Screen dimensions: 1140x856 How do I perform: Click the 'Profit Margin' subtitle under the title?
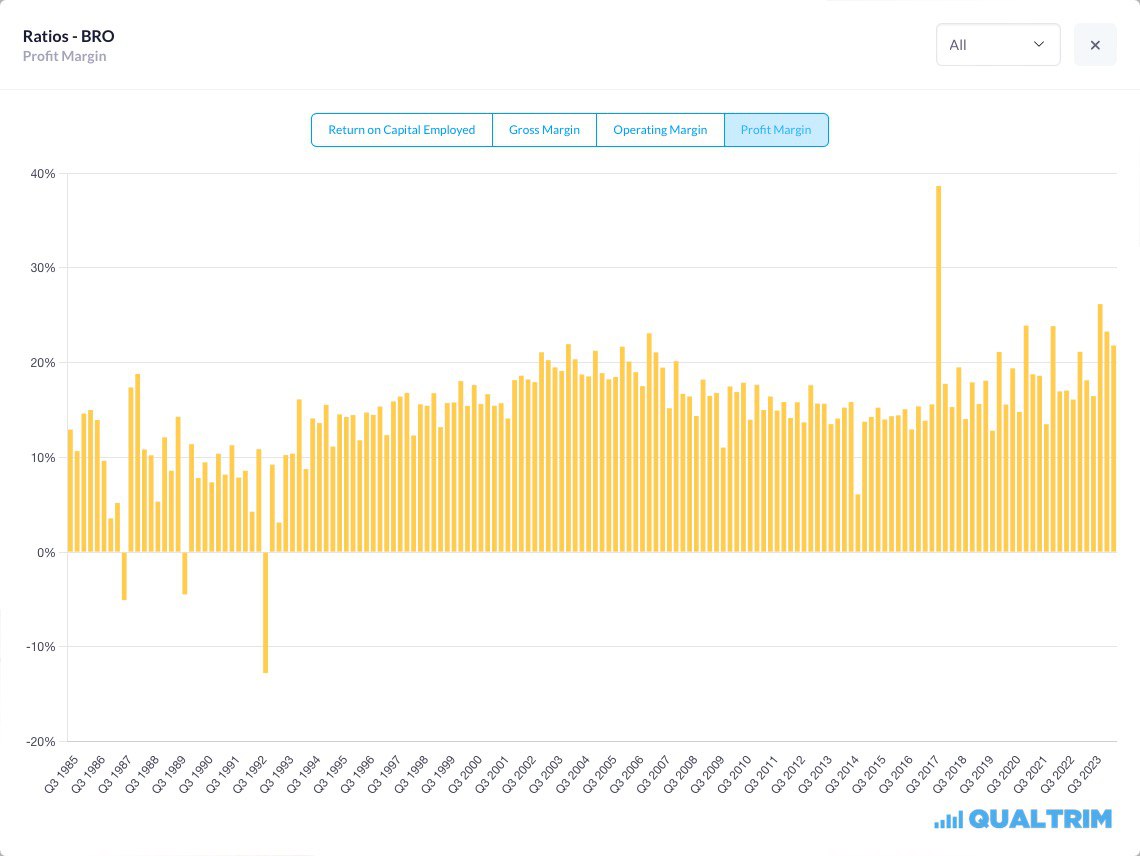(64, 56)
